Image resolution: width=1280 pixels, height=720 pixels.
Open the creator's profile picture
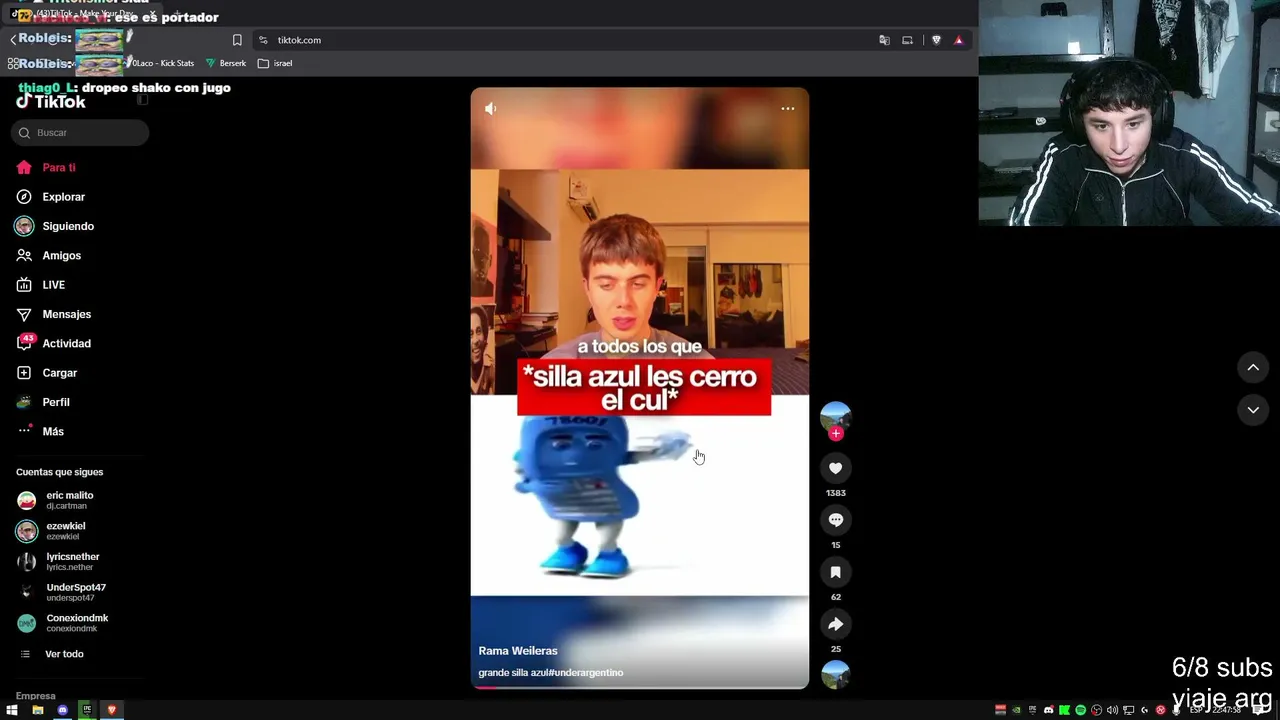[836, 415]
